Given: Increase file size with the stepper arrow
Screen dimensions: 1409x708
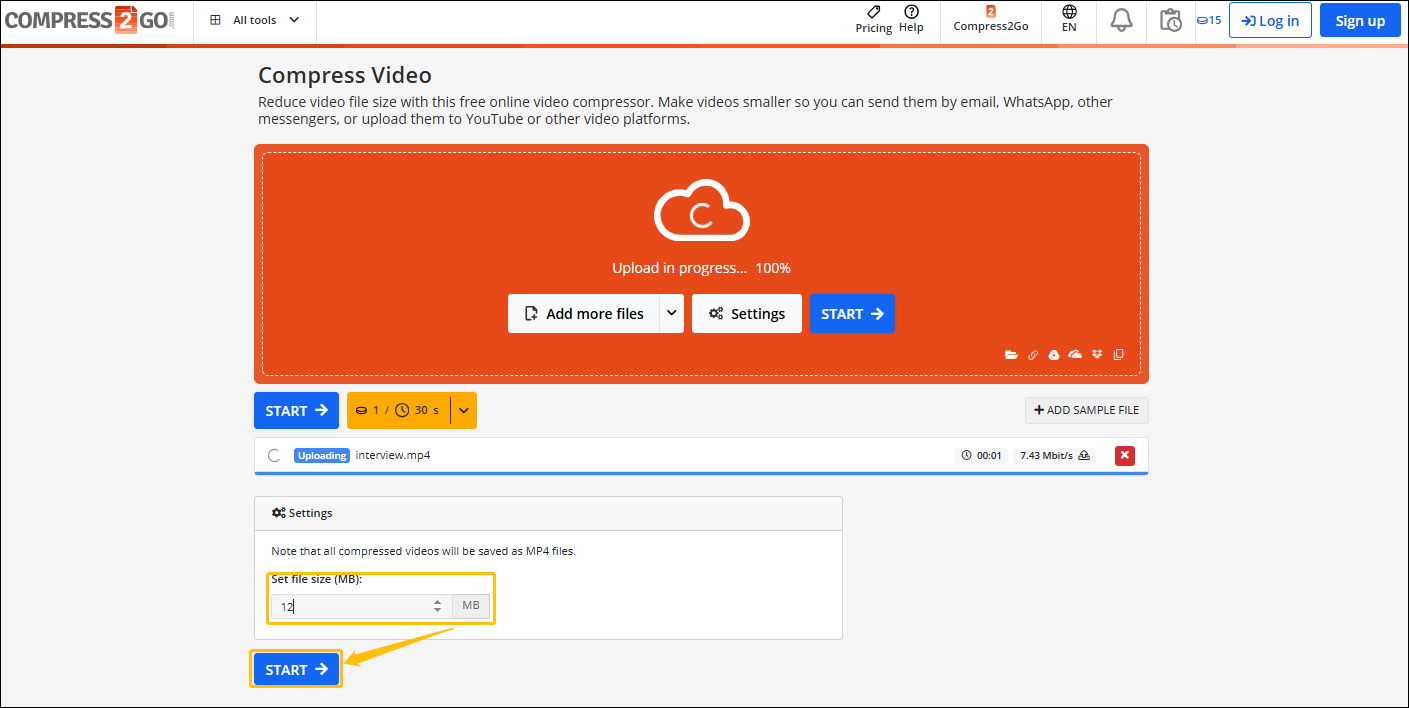Looking at the screenshot, I should (x=437, y=601).
